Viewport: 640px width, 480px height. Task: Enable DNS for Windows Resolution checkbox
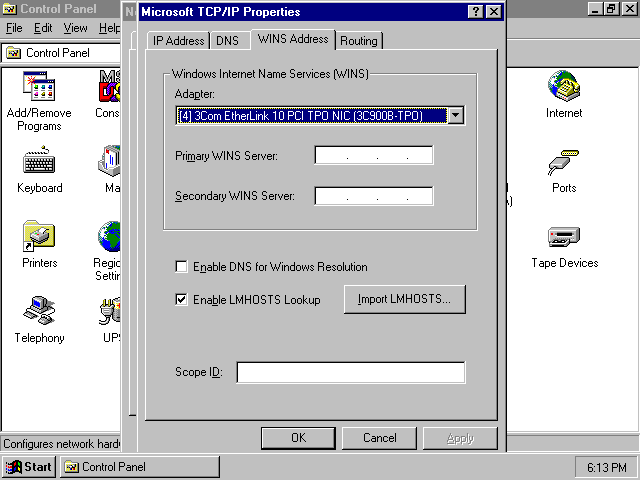181,267
